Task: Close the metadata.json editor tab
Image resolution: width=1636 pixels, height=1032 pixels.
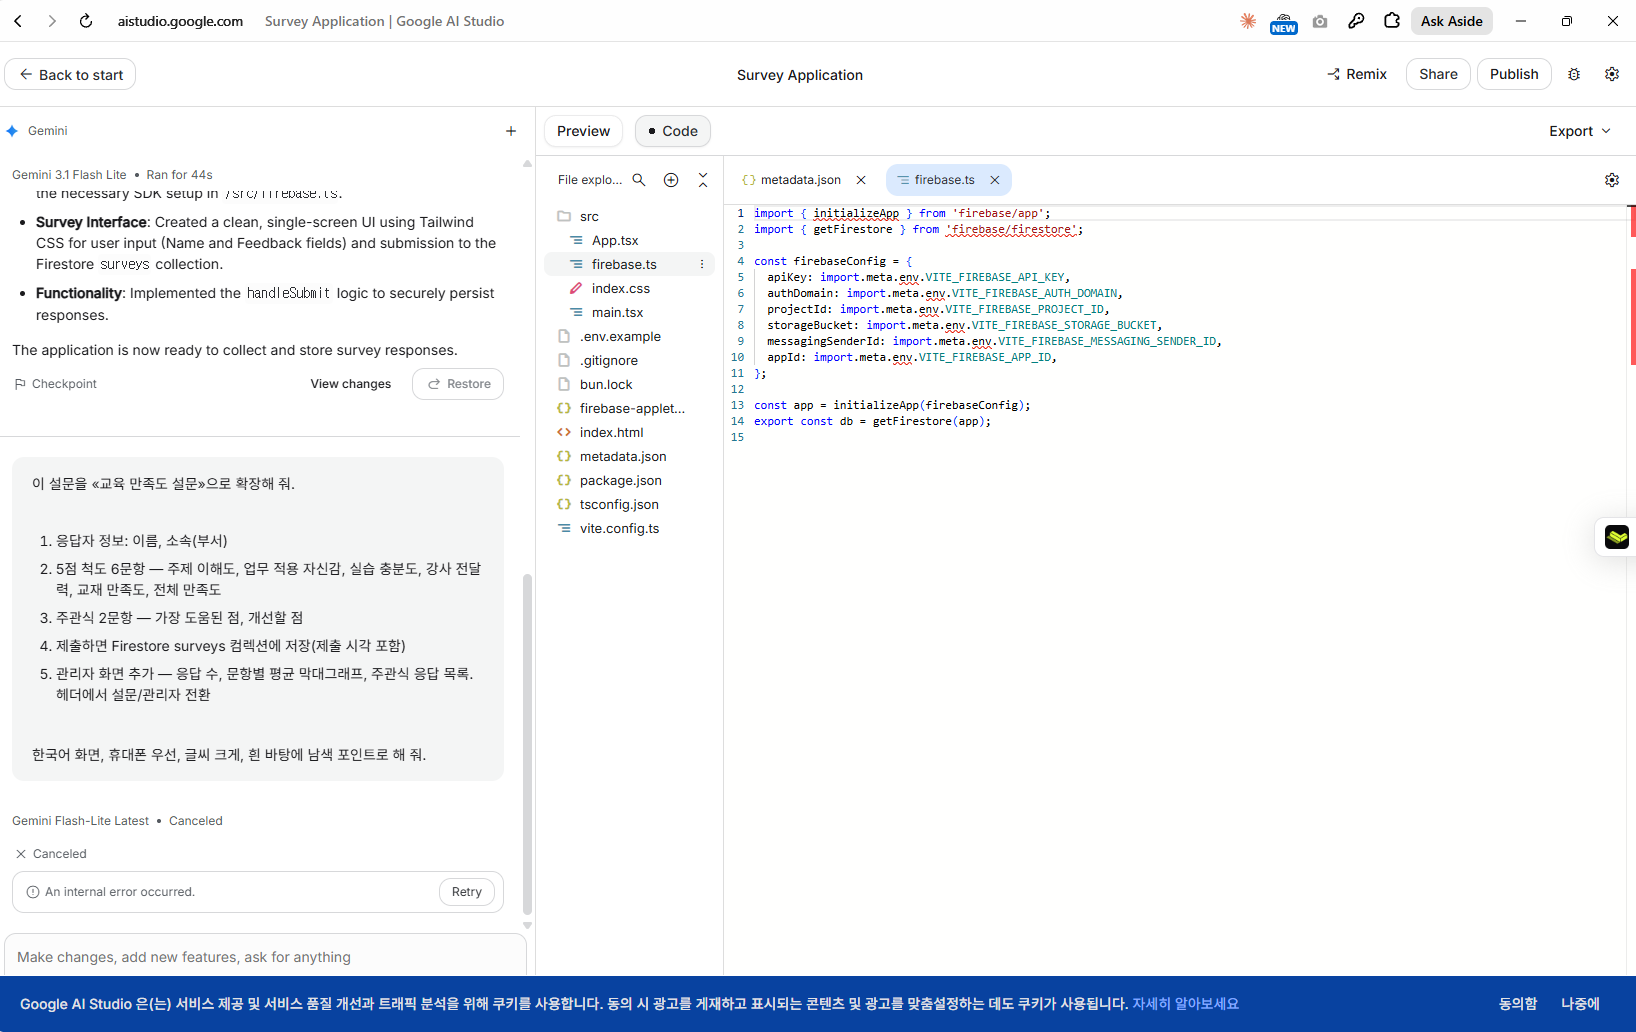Action: tap(861, 180)
